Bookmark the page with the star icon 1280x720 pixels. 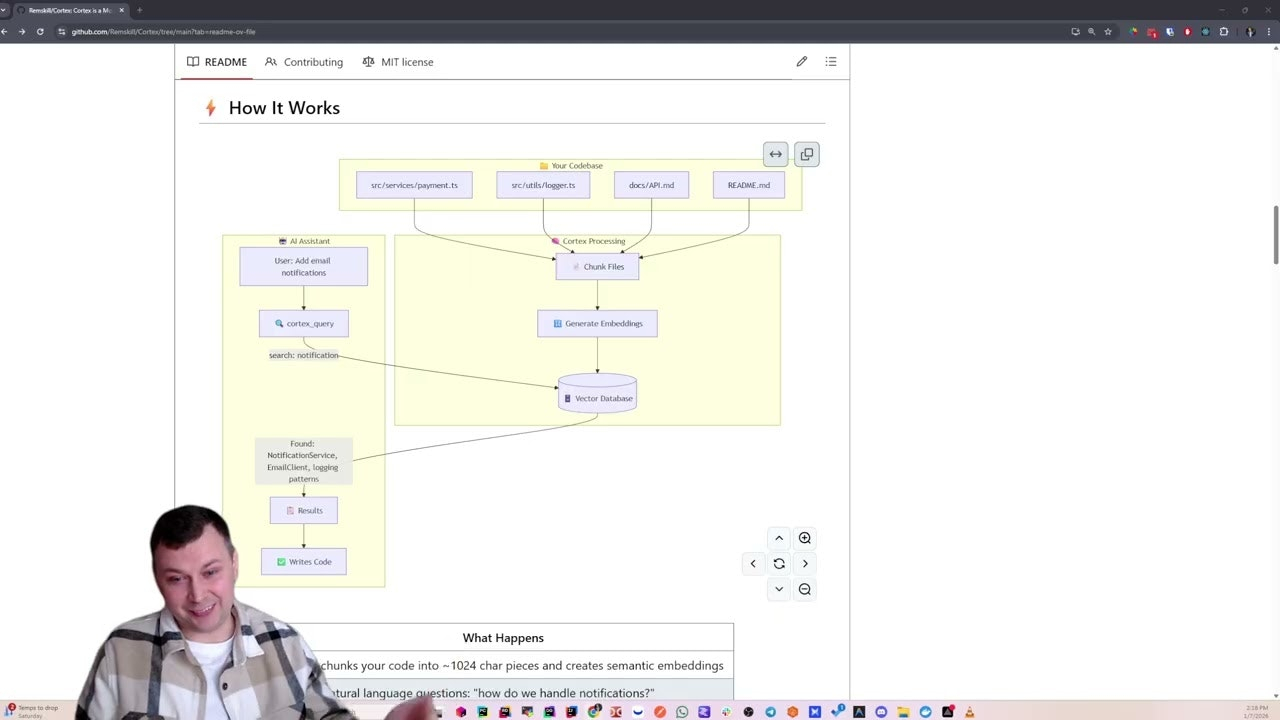(x=1108, y=31)
